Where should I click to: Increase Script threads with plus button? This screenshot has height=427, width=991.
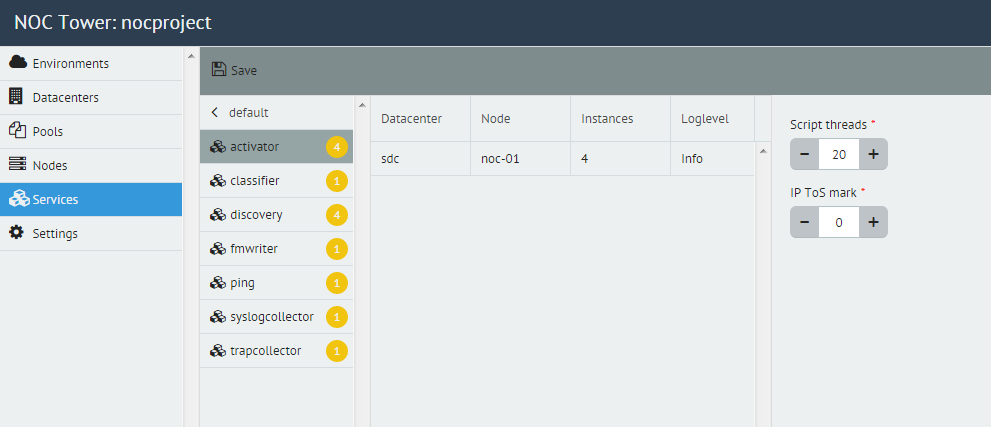tap(873, 154)
